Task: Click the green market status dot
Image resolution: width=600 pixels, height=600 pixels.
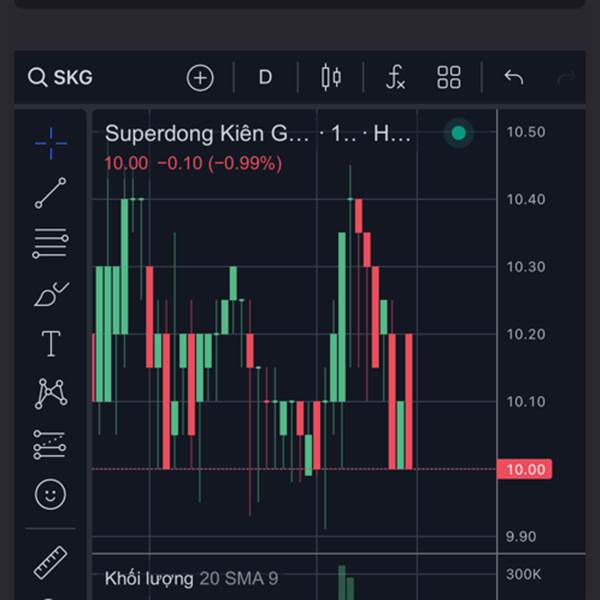Action: 458,133
